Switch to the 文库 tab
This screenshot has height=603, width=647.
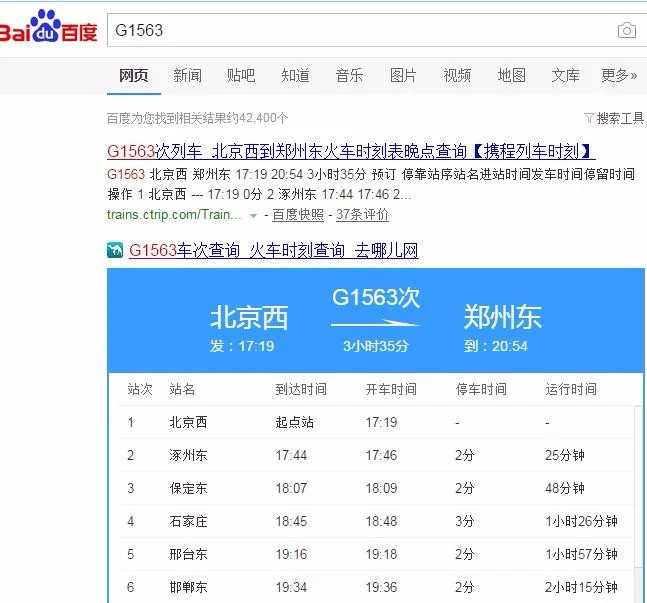(x=565, y=76)
